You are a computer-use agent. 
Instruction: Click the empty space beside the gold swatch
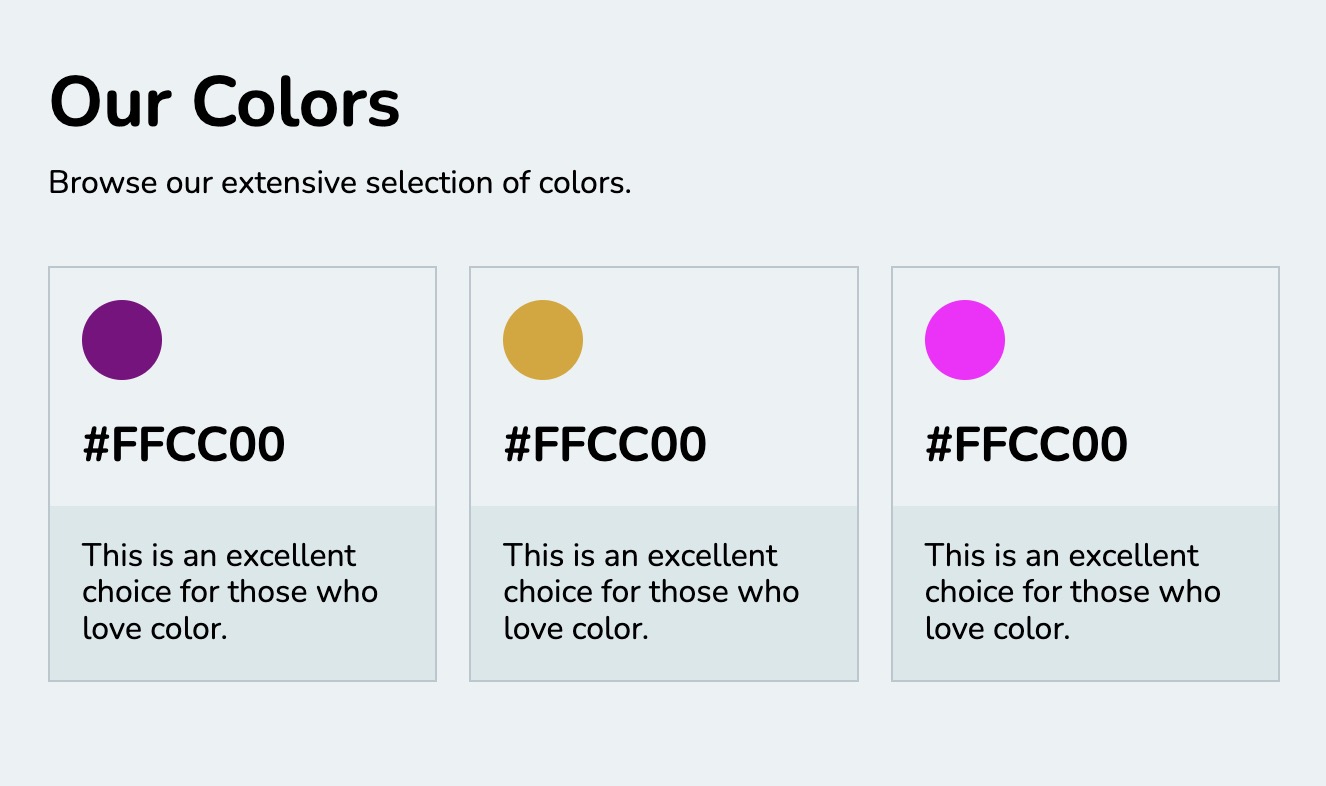pos(720,339)
